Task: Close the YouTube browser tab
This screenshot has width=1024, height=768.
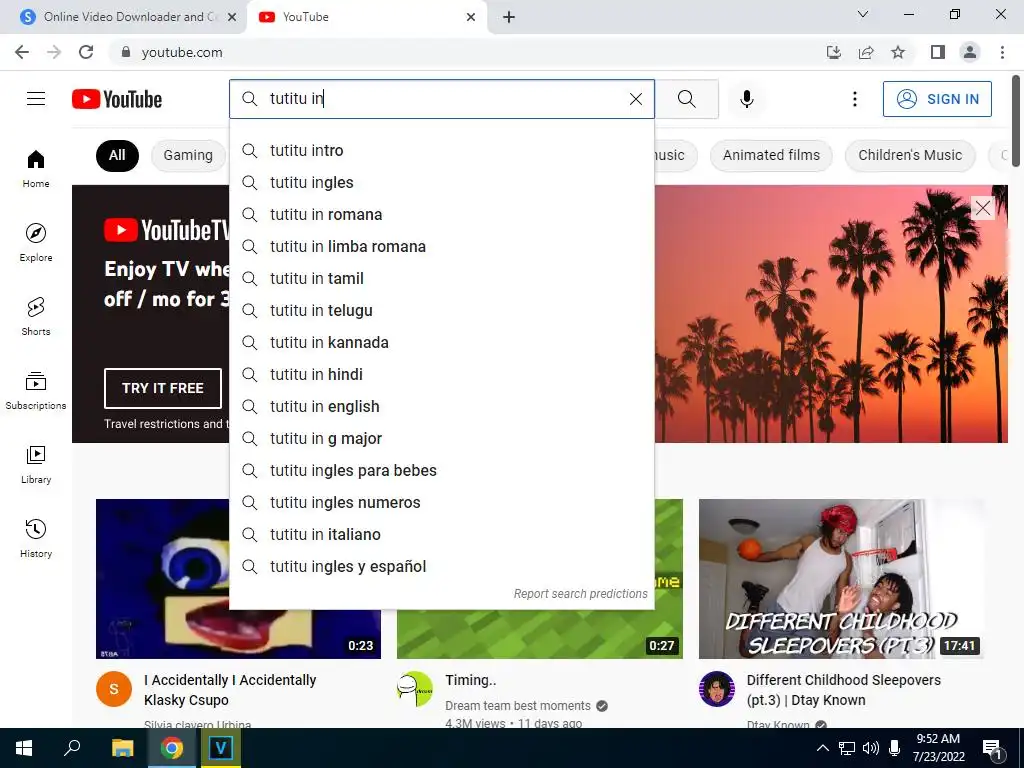Action: click(x=471, y=17)
